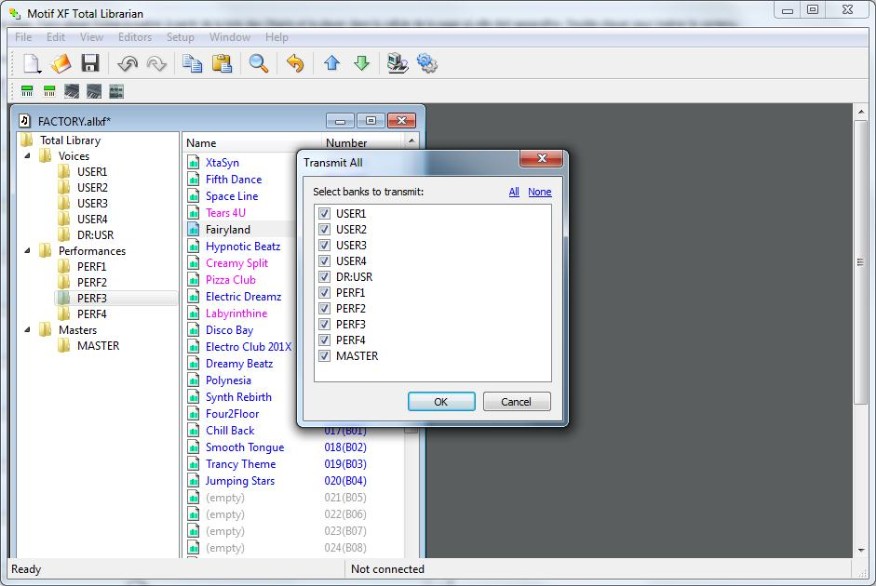The height and width of the screenshot is (586, 876).
Task: Open the Help menu
Action: coord(277,37)
